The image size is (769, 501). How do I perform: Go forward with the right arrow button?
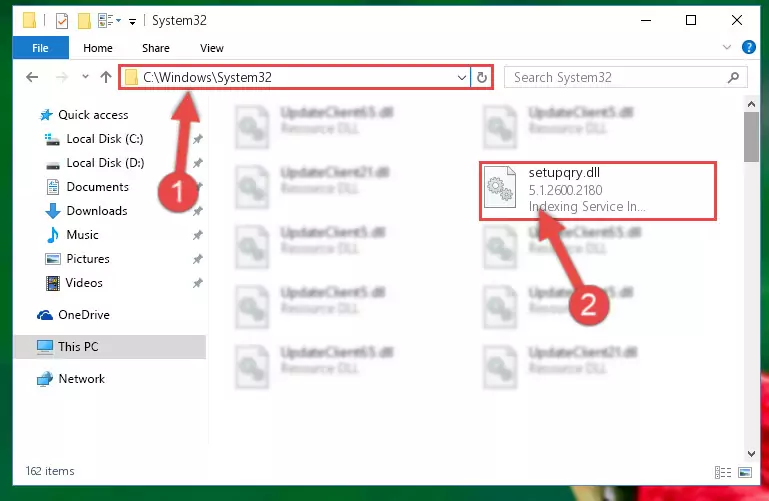click(62, 77)
